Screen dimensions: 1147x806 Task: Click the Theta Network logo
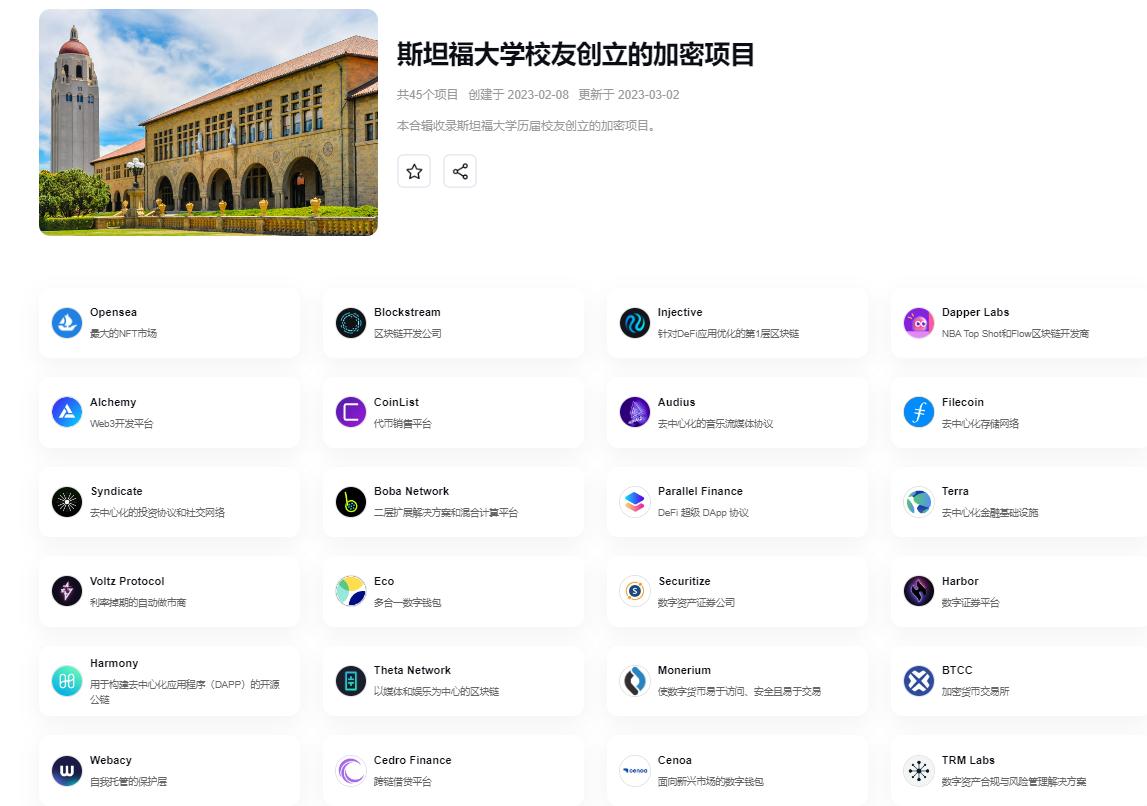click(351, 681)
